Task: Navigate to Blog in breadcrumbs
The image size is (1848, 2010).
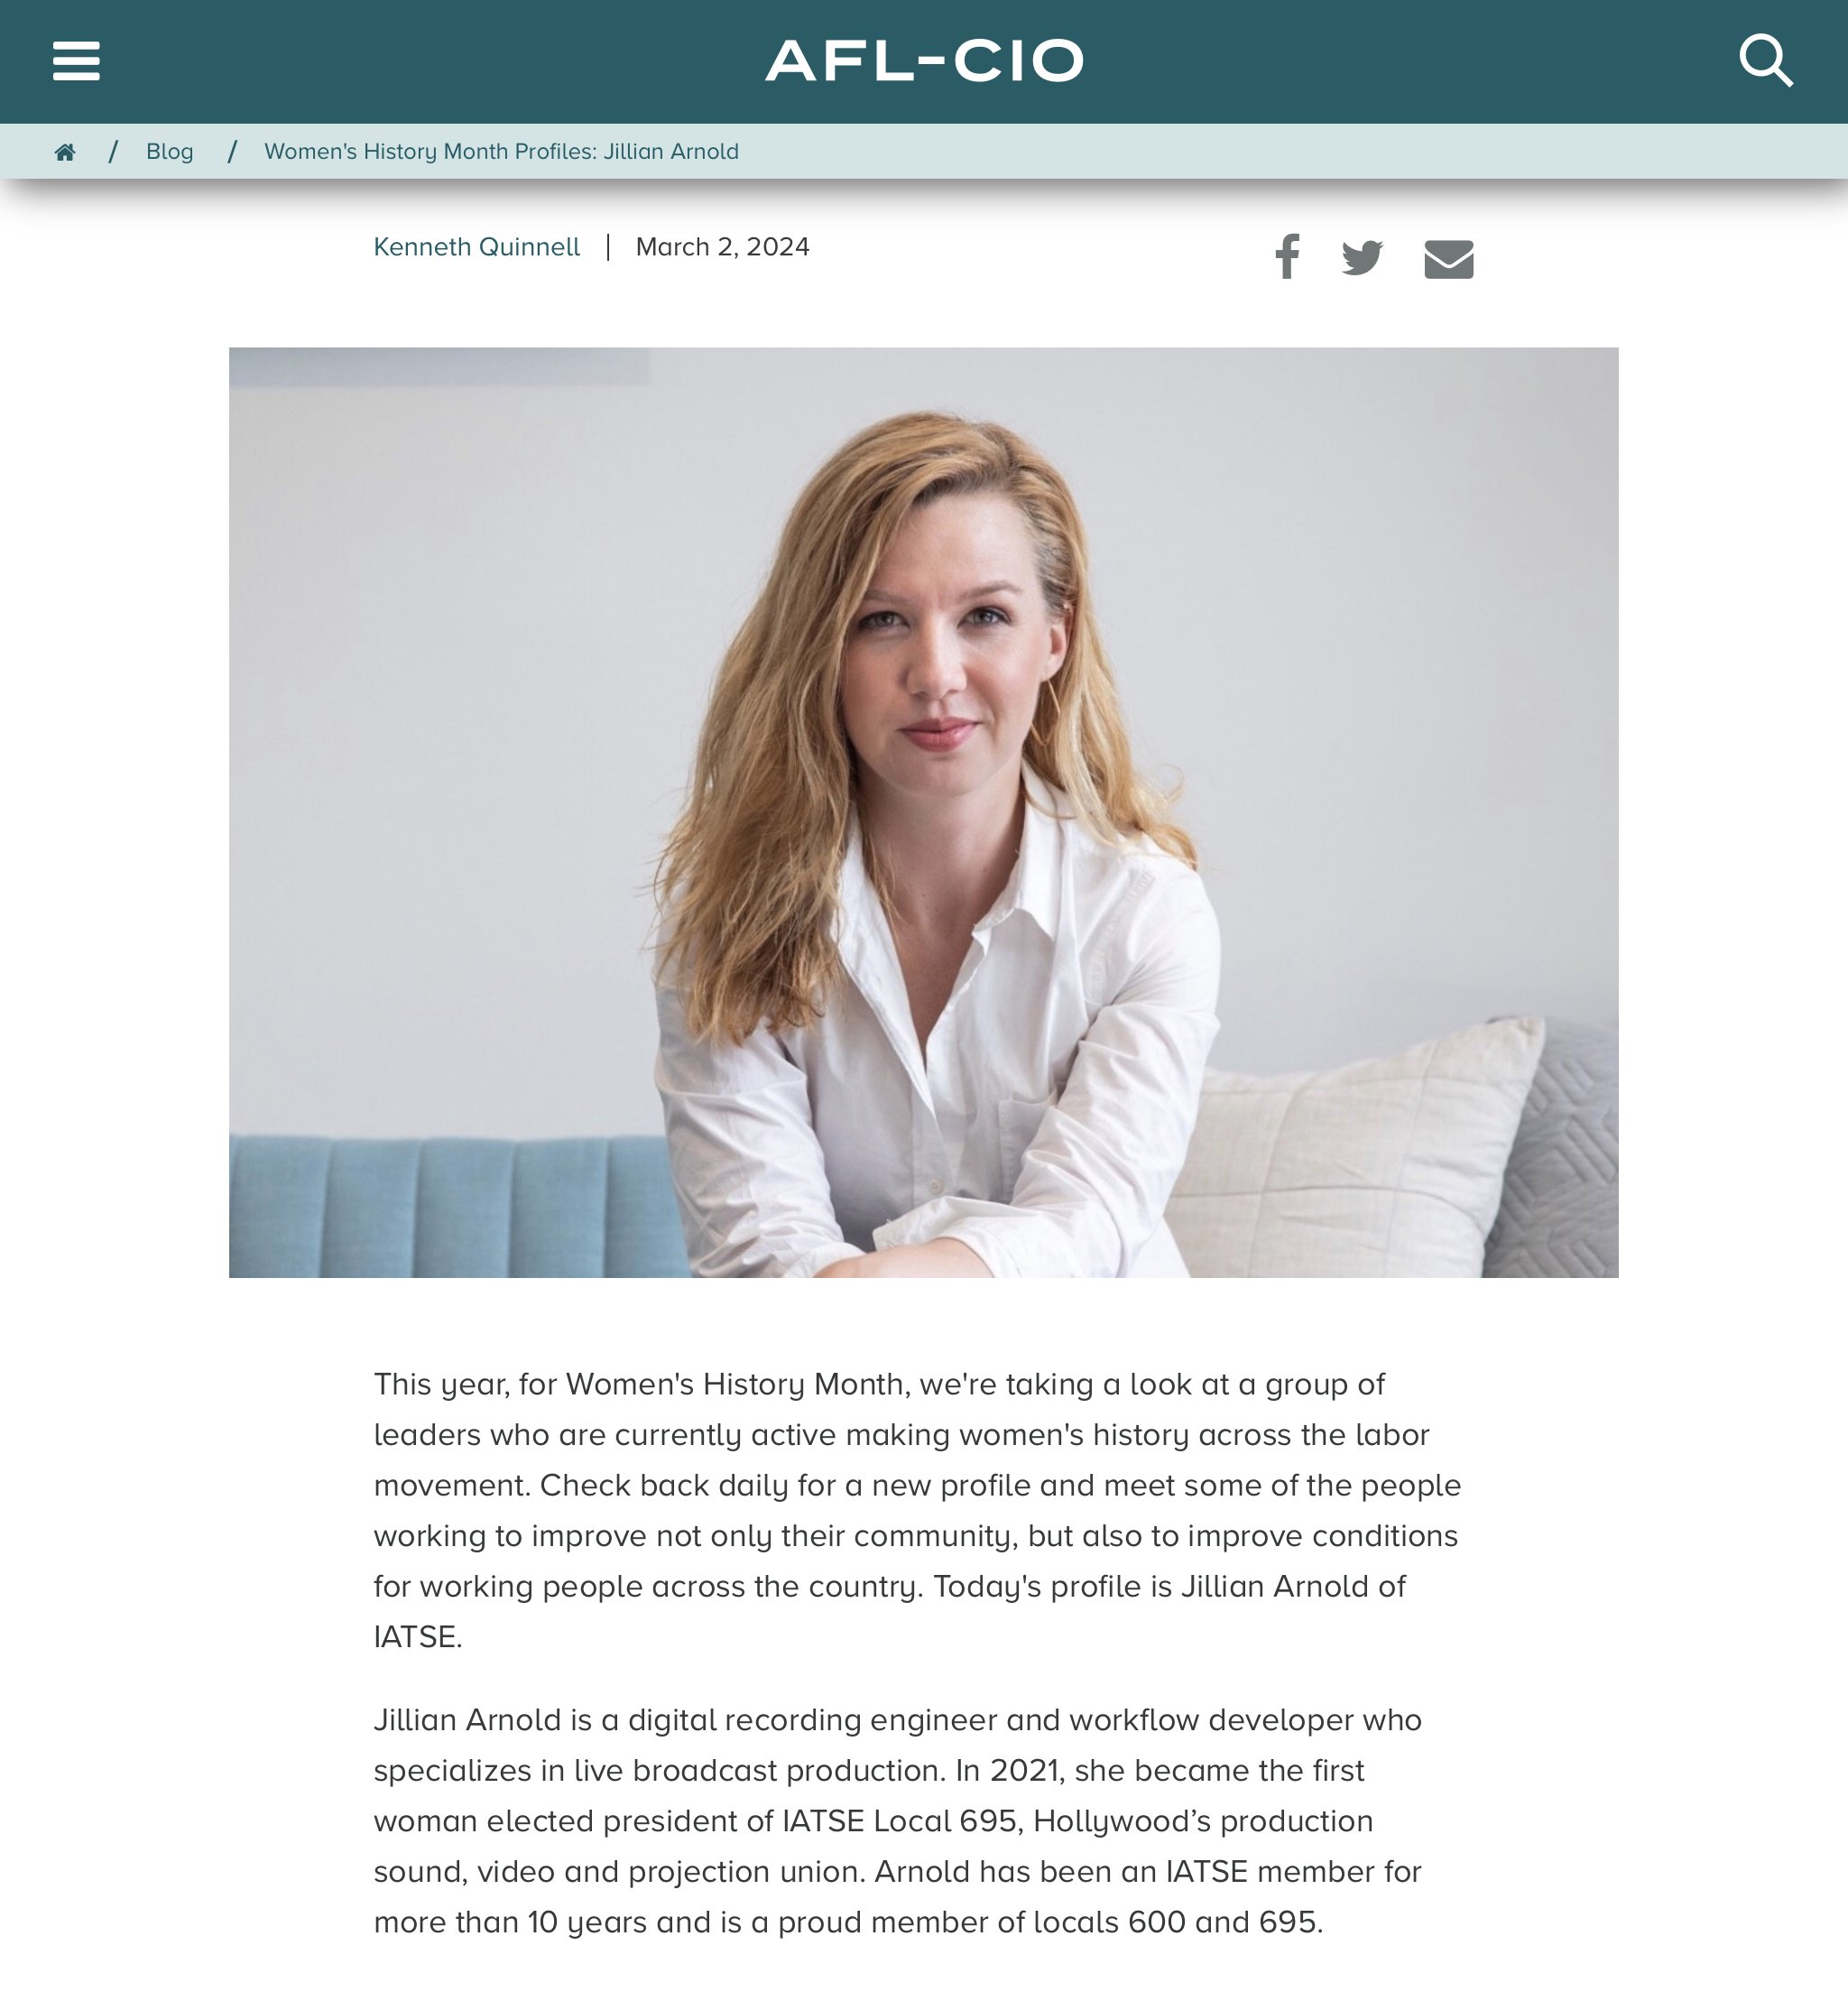Action: click(170, 152)
